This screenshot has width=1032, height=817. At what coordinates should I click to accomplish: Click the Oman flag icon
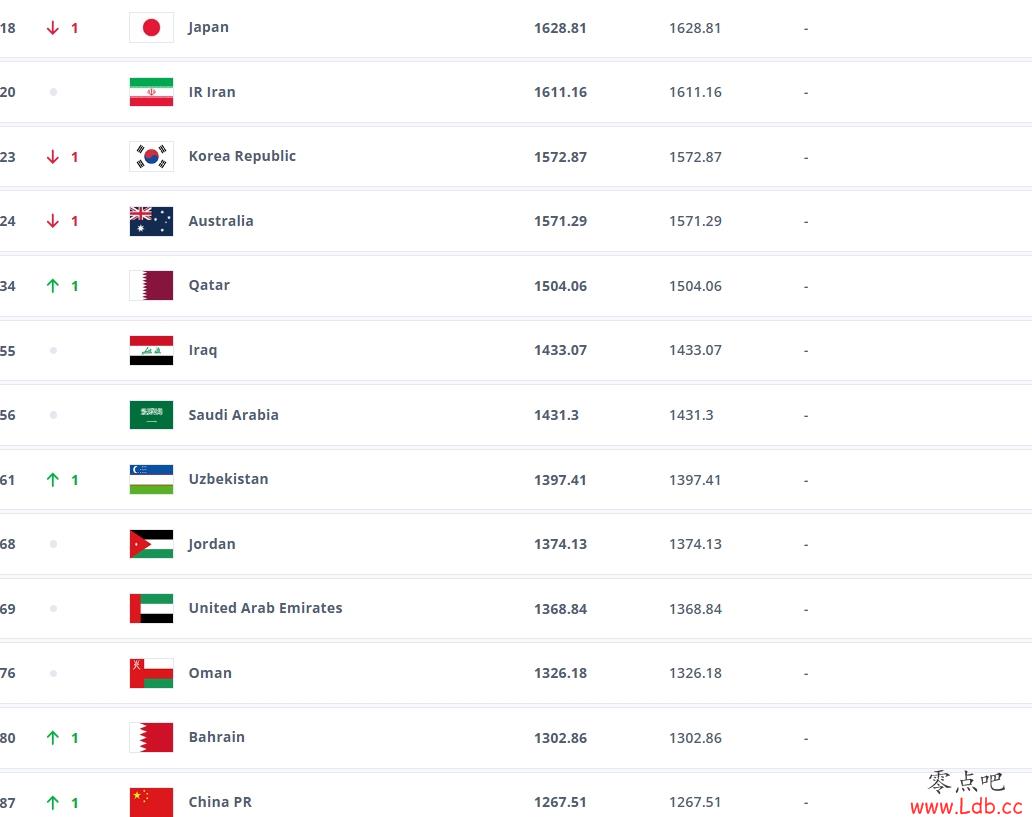[x=151, y=673]
